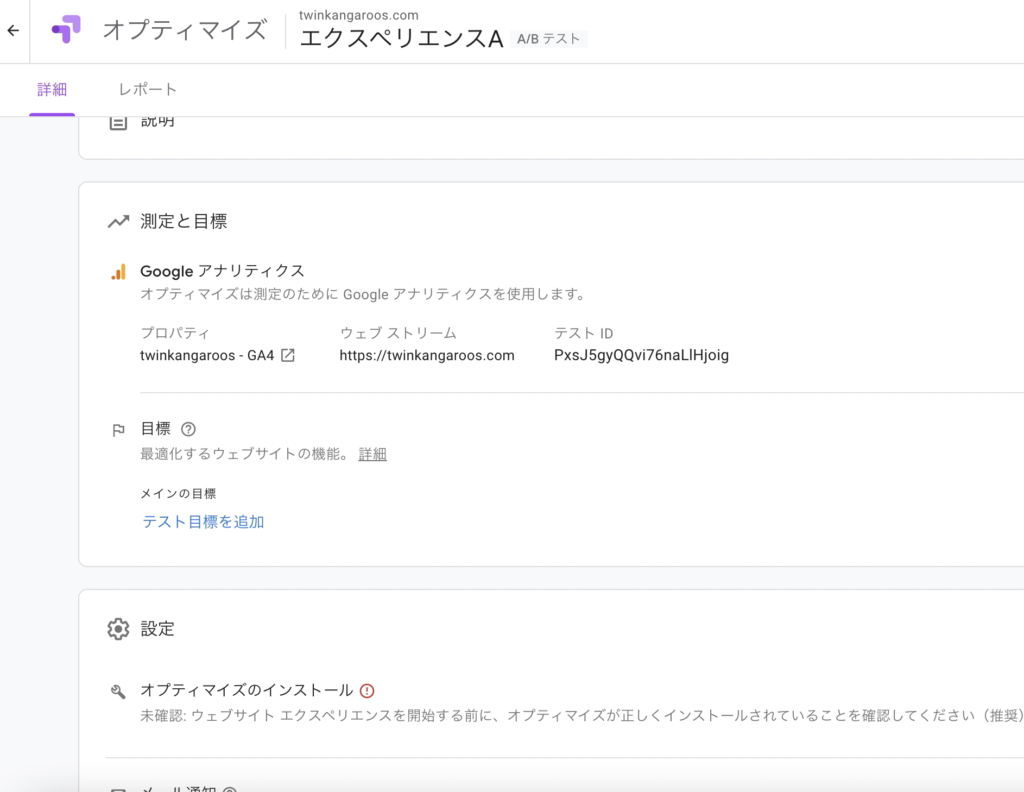Click the twinkangaroos.com container name in header
This screenshot has width=1024, height=792.
pos(359,15)
